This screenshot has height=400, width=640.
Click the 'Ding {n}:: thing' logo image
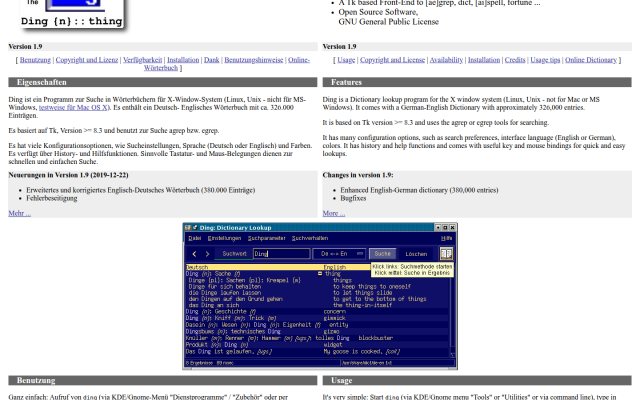pos(72,14)
